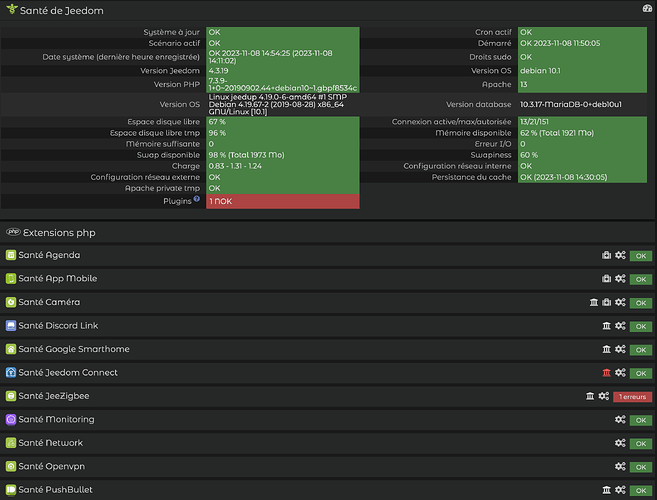Image resolution: width=657 pixels, height=500 pixels.
Task: Expand the Santé JeeZigbee panel
Action: pos(54,396)
